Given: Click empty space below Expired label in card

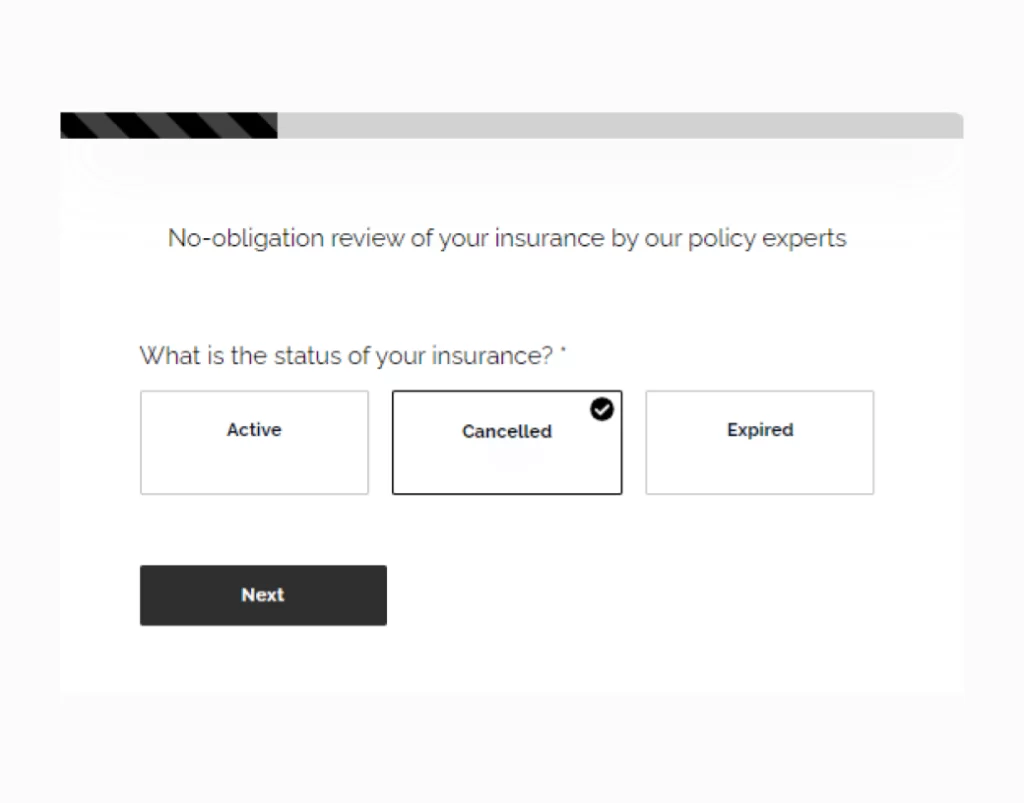Looking at the screenshot, I should coord(759,470).
